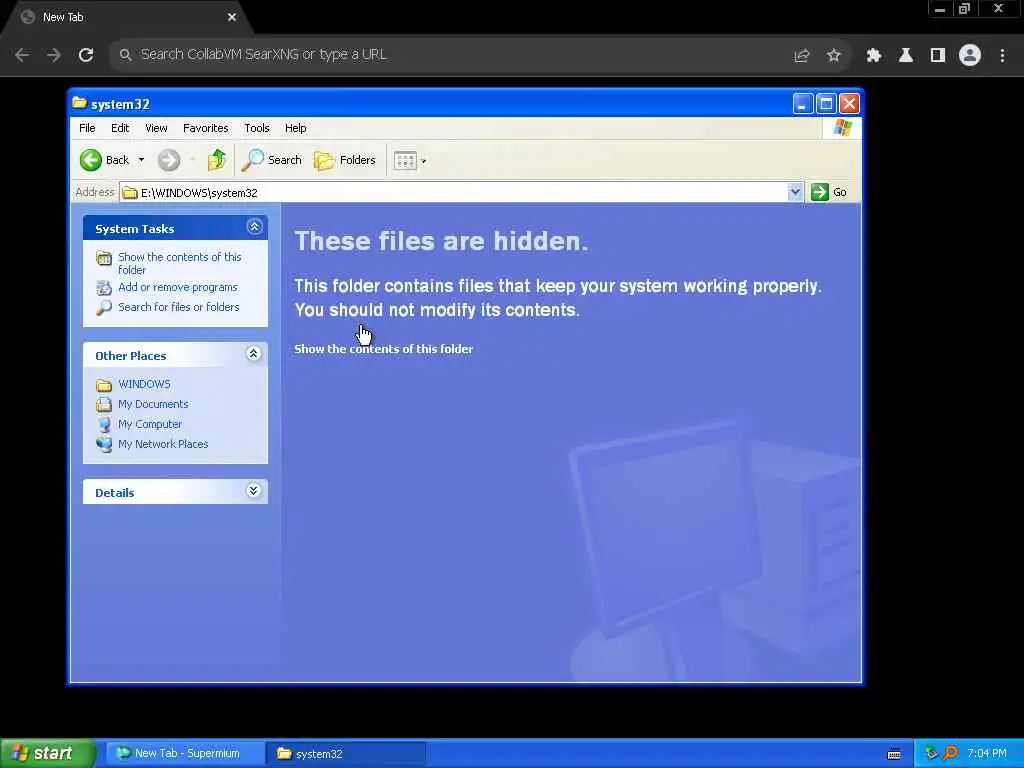Go up one folder level
The height and width of the screenshot is (768, 1024).
click(216, 160)
